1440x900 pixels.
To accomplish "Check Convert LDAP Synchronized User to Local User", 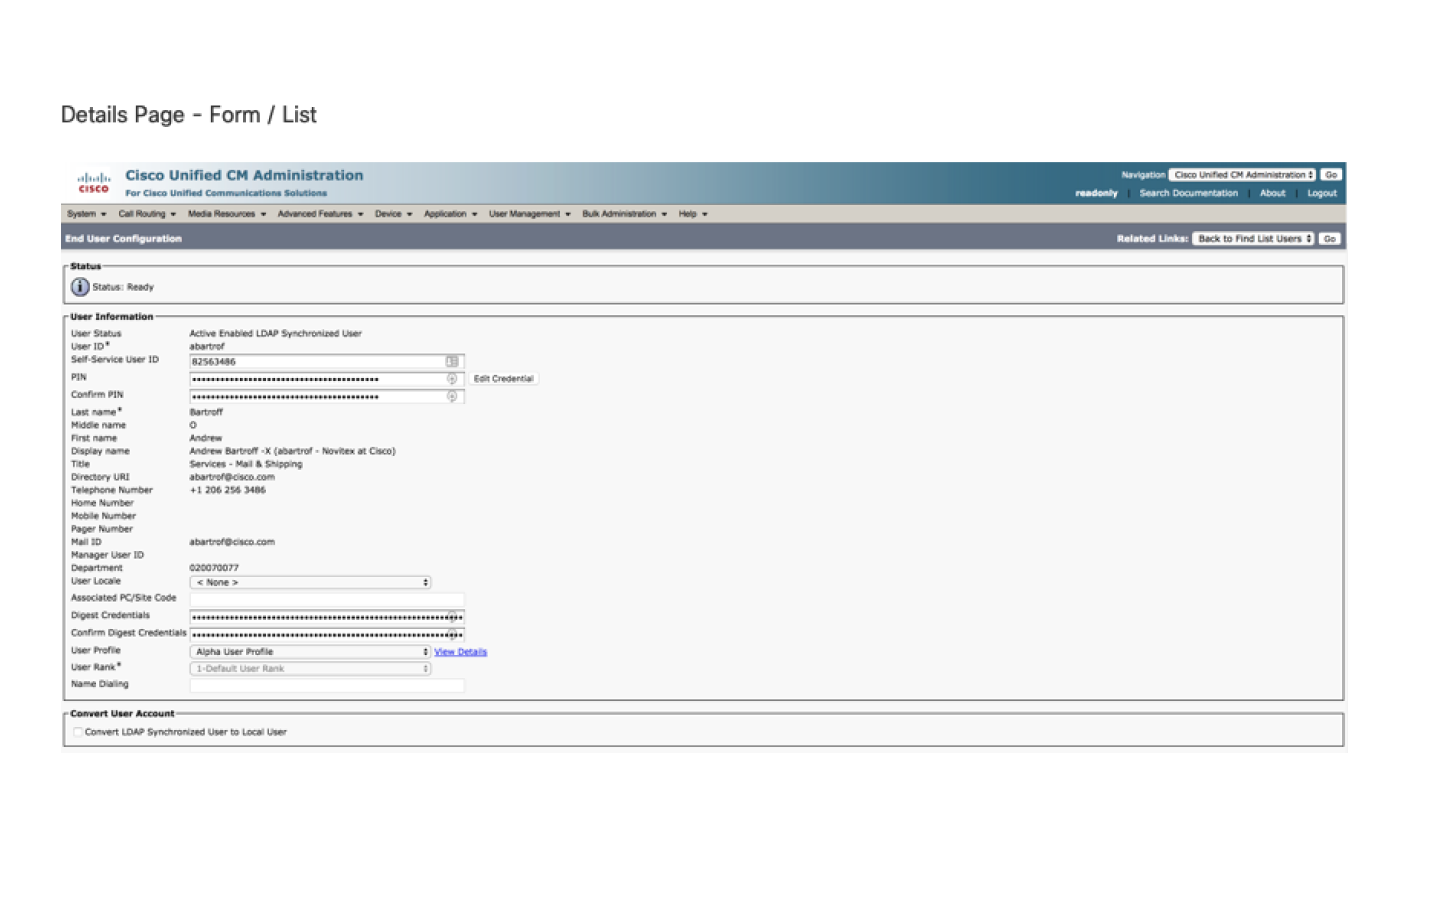I will pyautogui.click(x=77, y=732).
